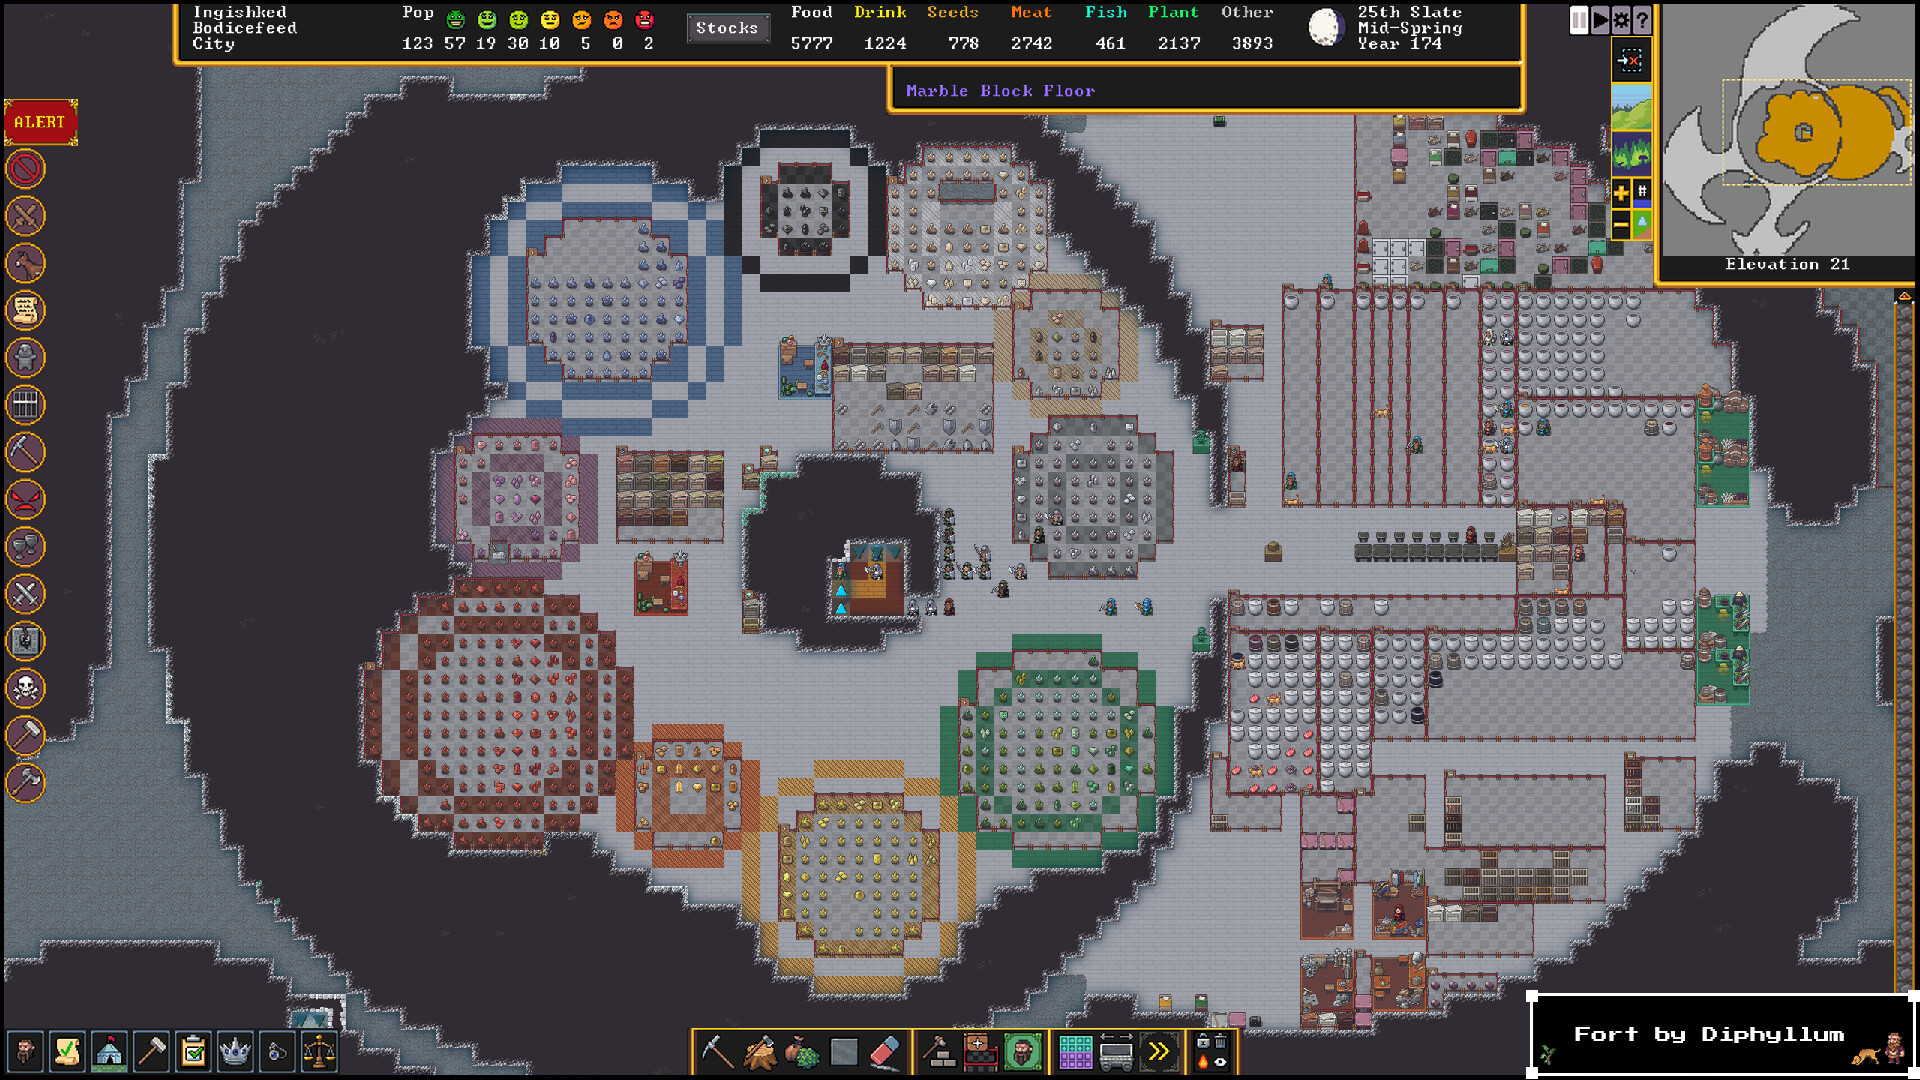Toggle the alert status indicator red button
1920x1080 pixels.
click(x=40, y=120)
